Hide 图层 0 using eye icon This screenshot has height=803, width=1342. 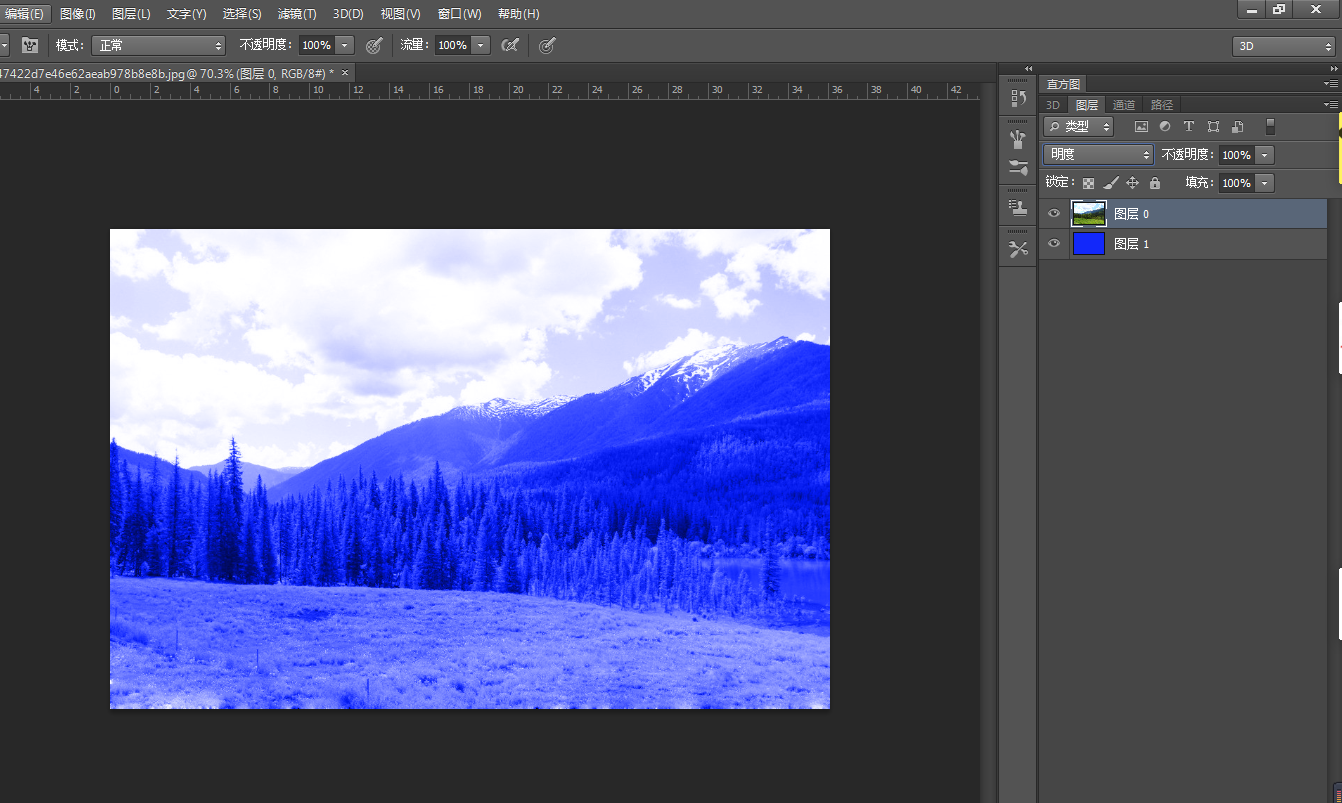coord(1054,214)
